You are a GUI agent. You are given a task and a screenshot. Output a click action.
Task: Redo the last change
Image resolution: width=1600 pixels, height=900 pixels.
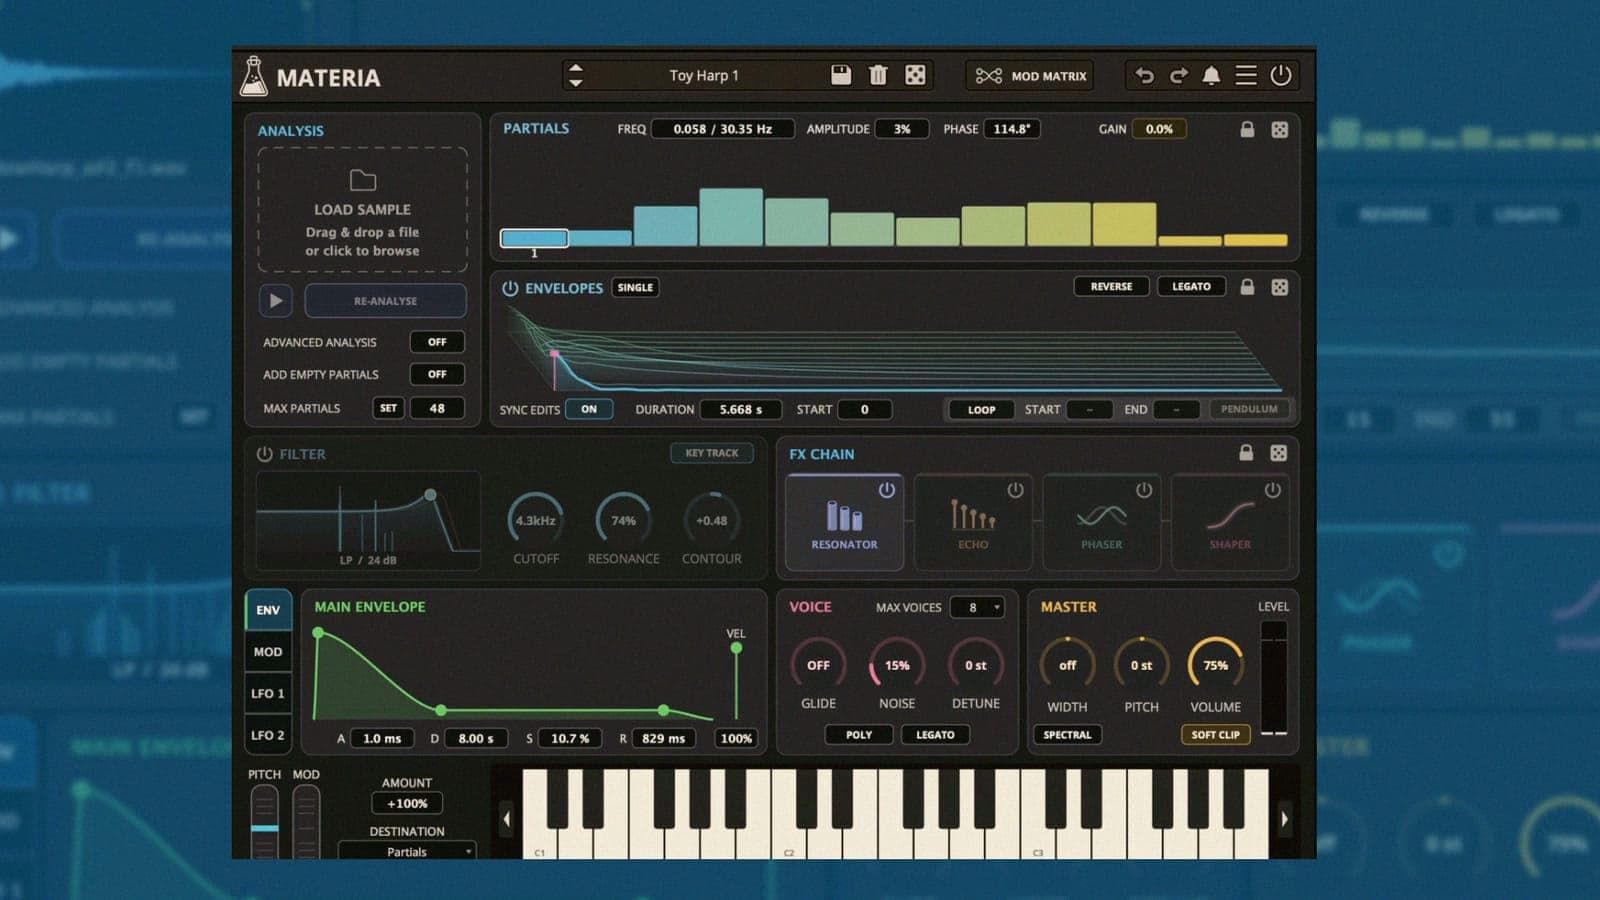(1179, 76)
